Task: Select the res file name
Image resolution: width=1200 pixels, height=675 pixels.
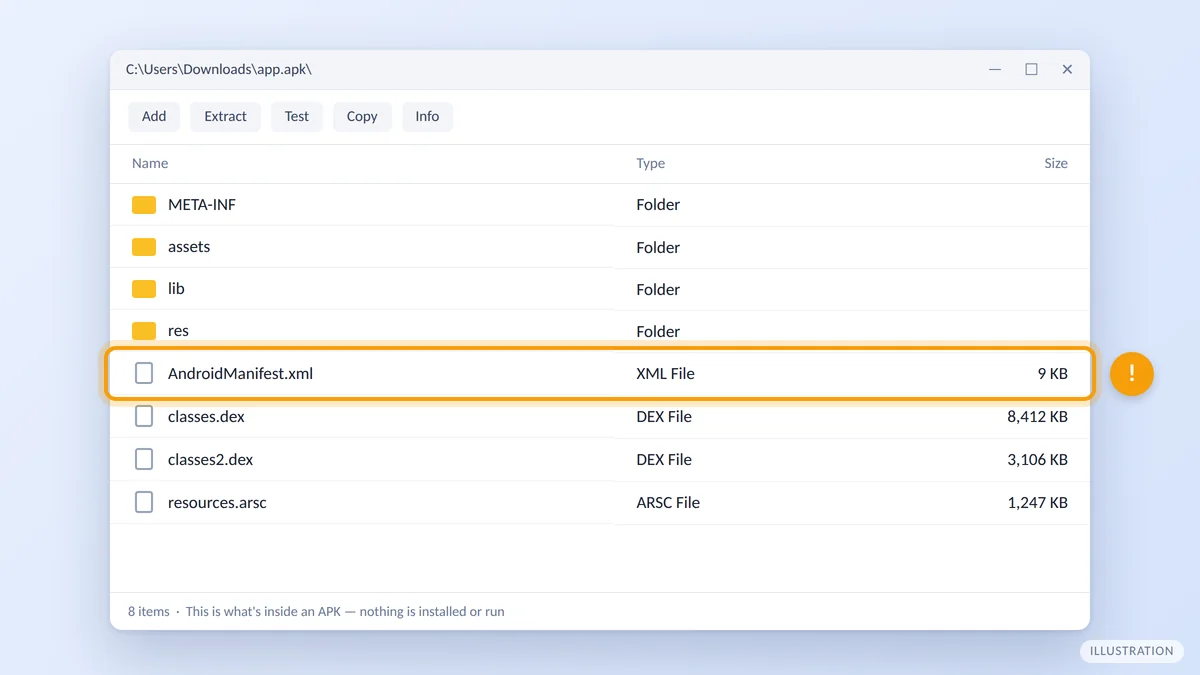Action: tap(178, 331)
